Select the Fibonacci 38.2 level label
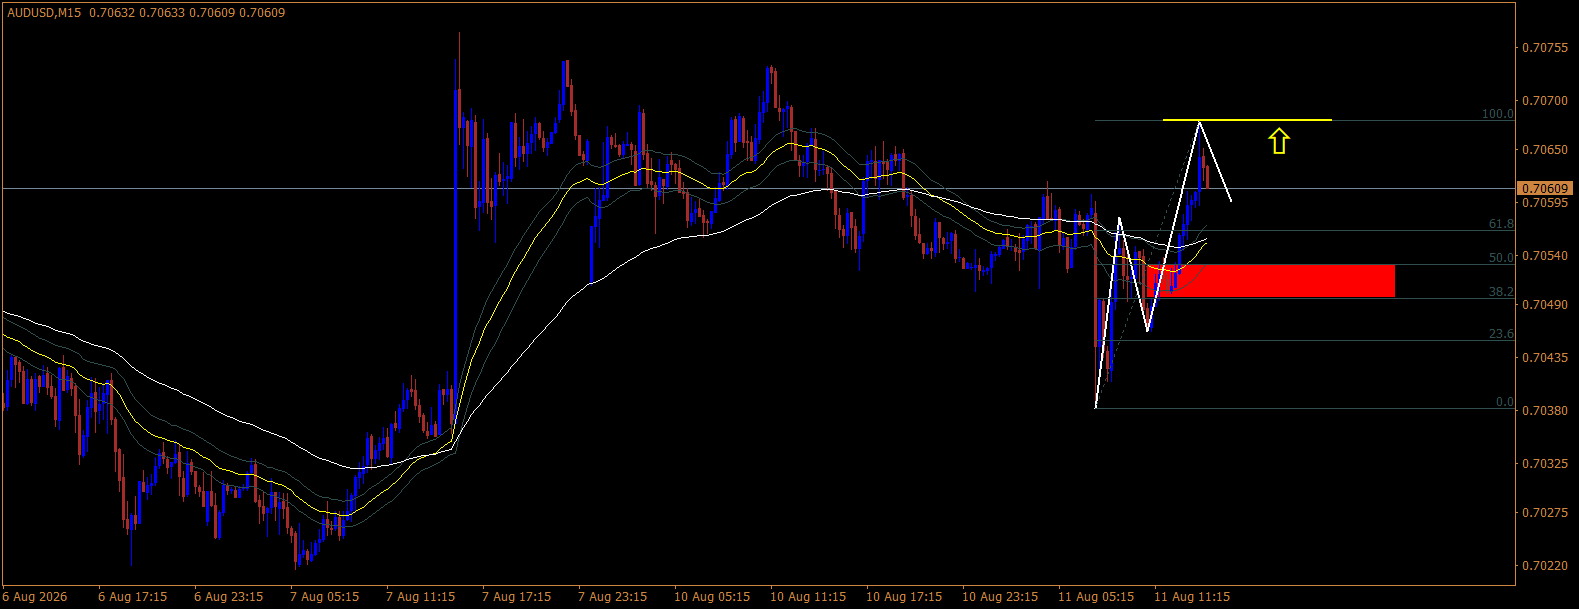The height and width of the screenshot is (609, 1579). pos(1501,292)
